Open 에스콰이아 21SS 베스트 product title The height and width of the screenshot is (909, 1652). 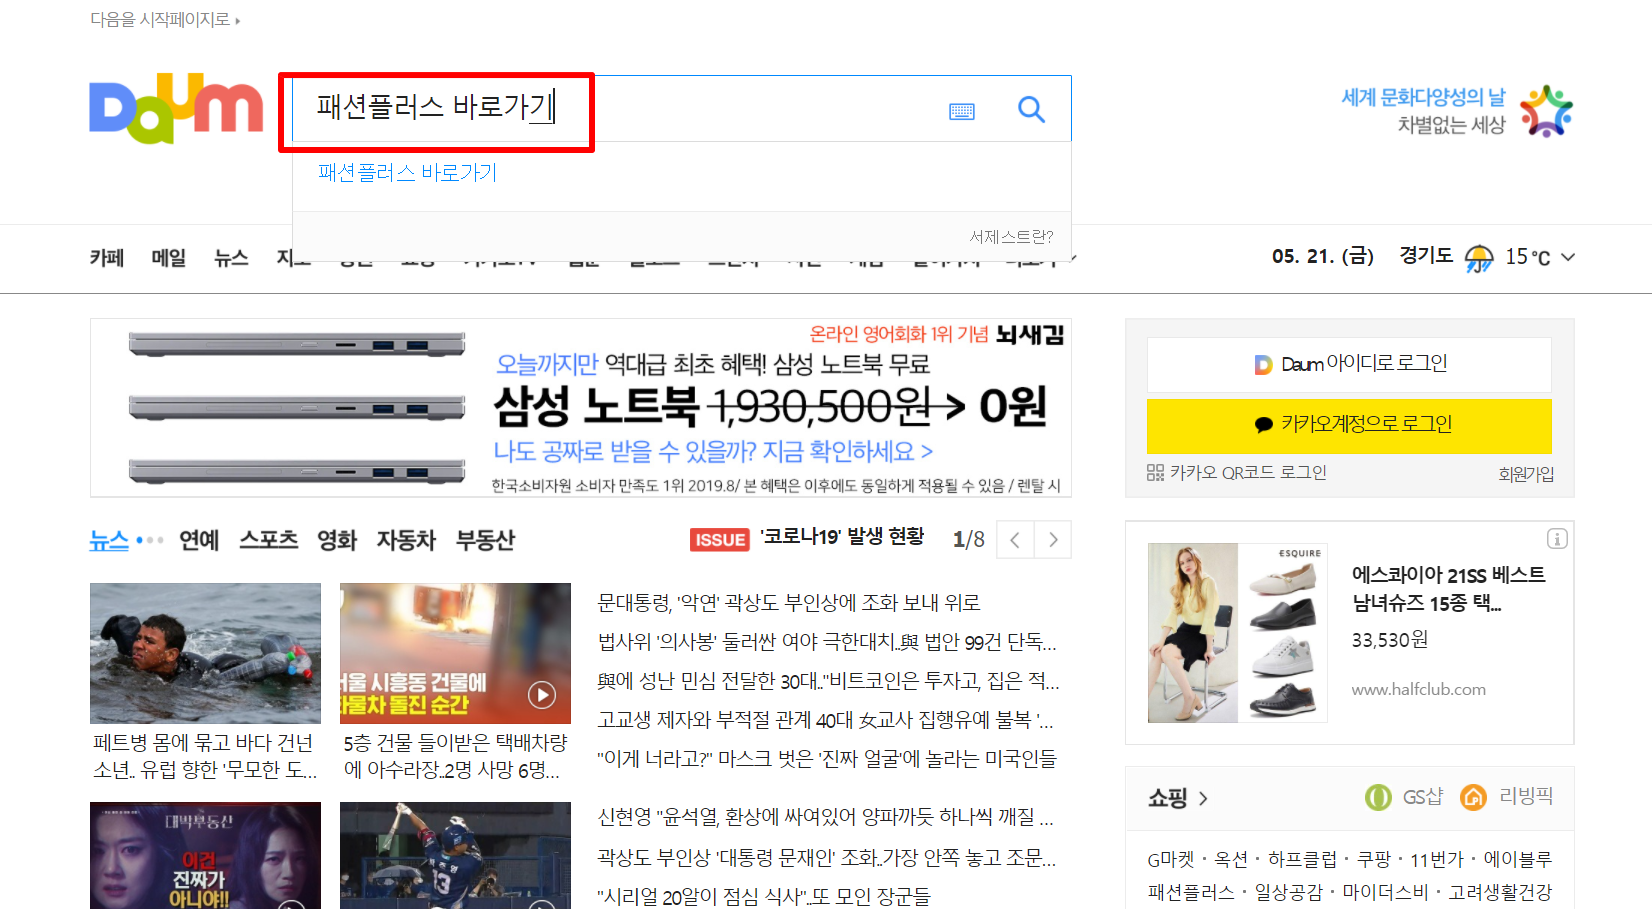pos(1448,589)
